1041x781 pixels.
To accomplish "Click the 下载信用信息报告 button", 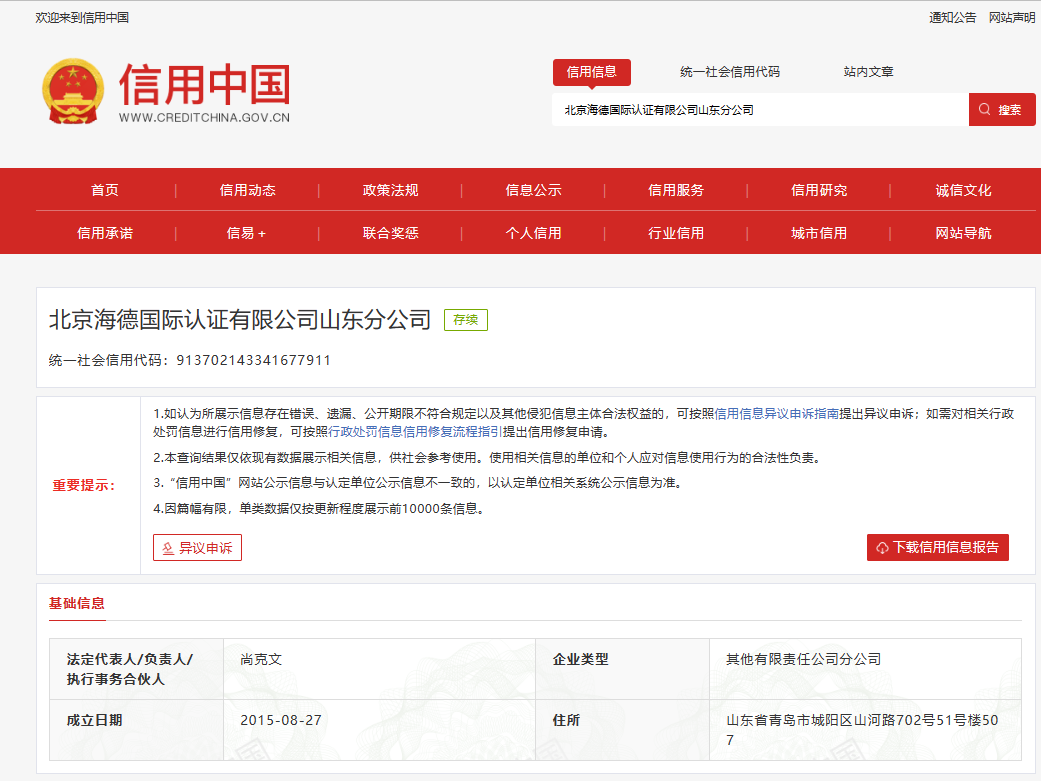I will 937,547.
